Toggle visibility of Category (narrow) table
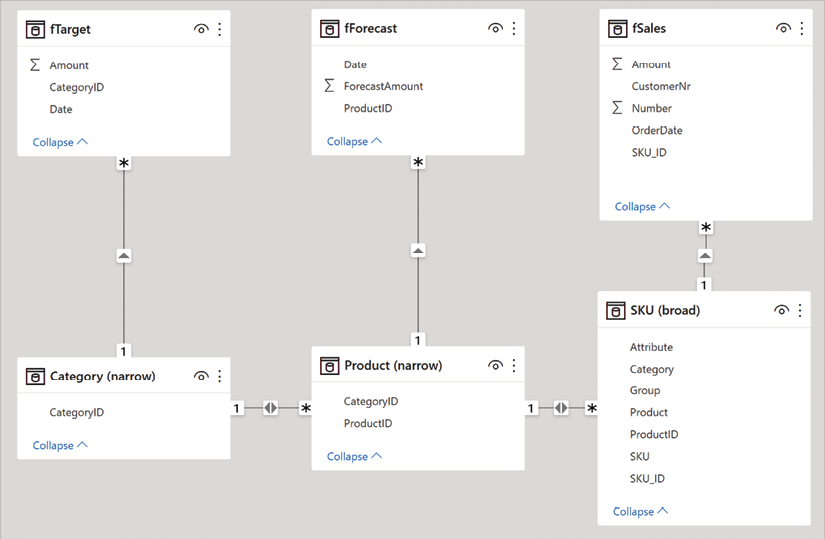This screenshot has width=825, height=539. pyautogui.click(x=201, y=376)
